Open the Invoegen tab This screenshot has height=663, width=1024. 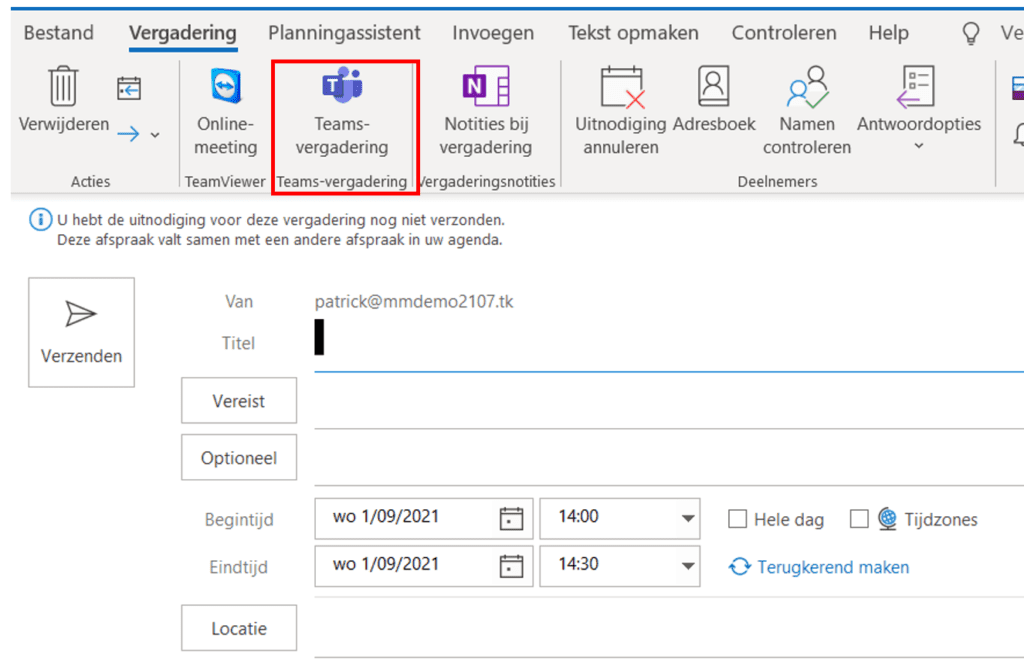pos(493,33)
